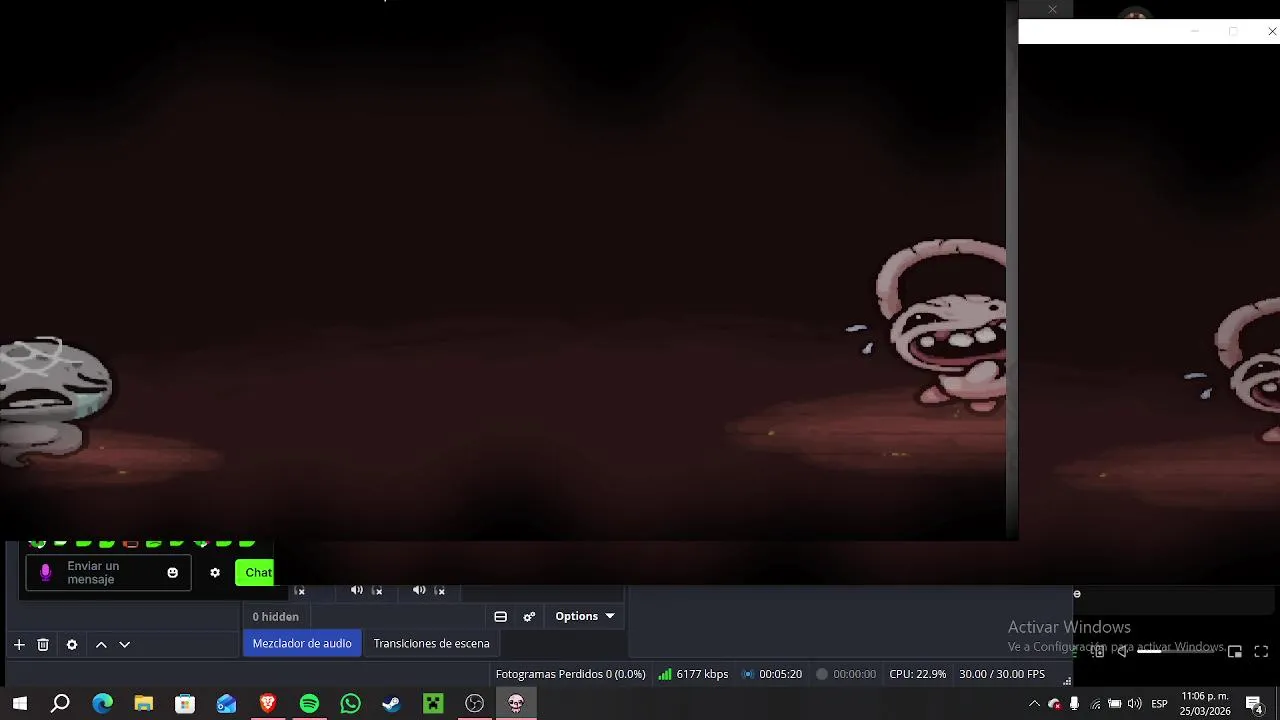
Task: Open File Explorer from the taskbar
Action: pyautogui.click(x=143, y=704)
